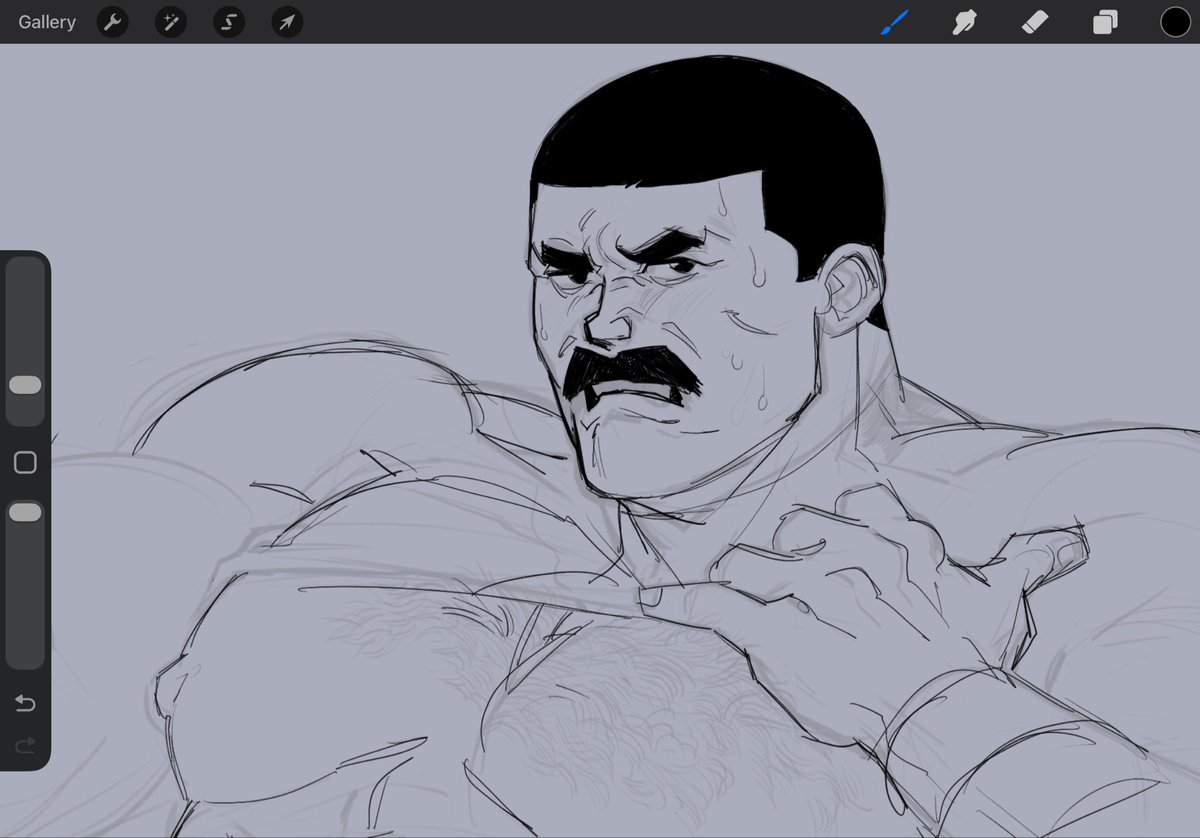1200x838 pixels.
Task: Select the Selection tool (S icon)
Action: pos(229,22)
